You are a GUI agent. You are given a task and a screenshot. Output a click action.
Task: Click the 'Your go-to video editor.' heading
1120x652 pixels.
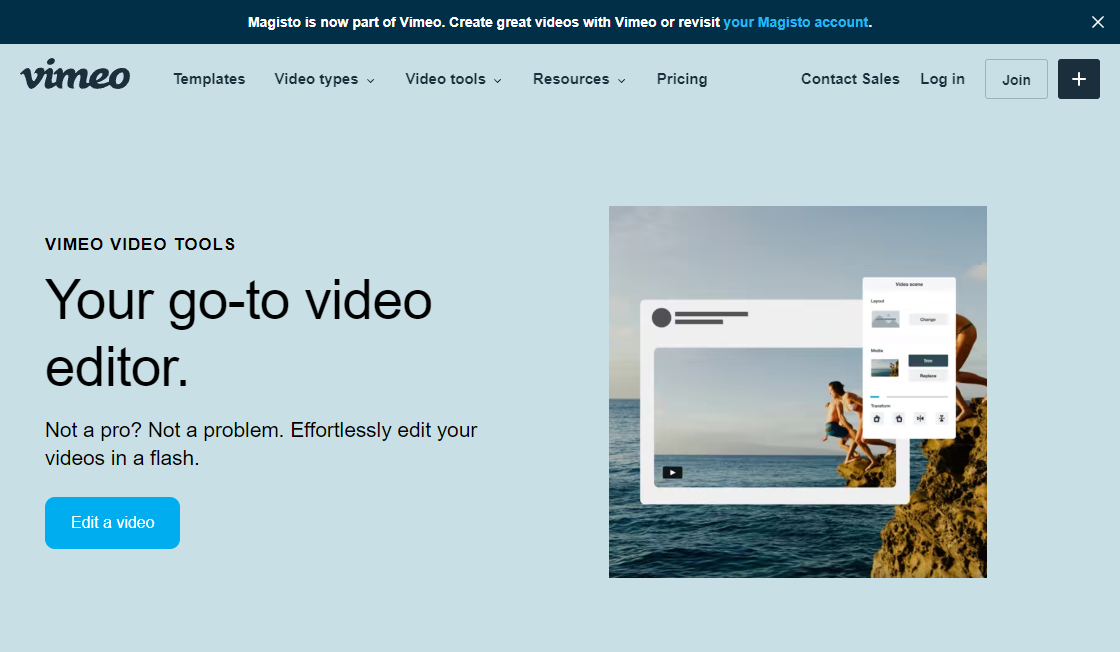239,333
